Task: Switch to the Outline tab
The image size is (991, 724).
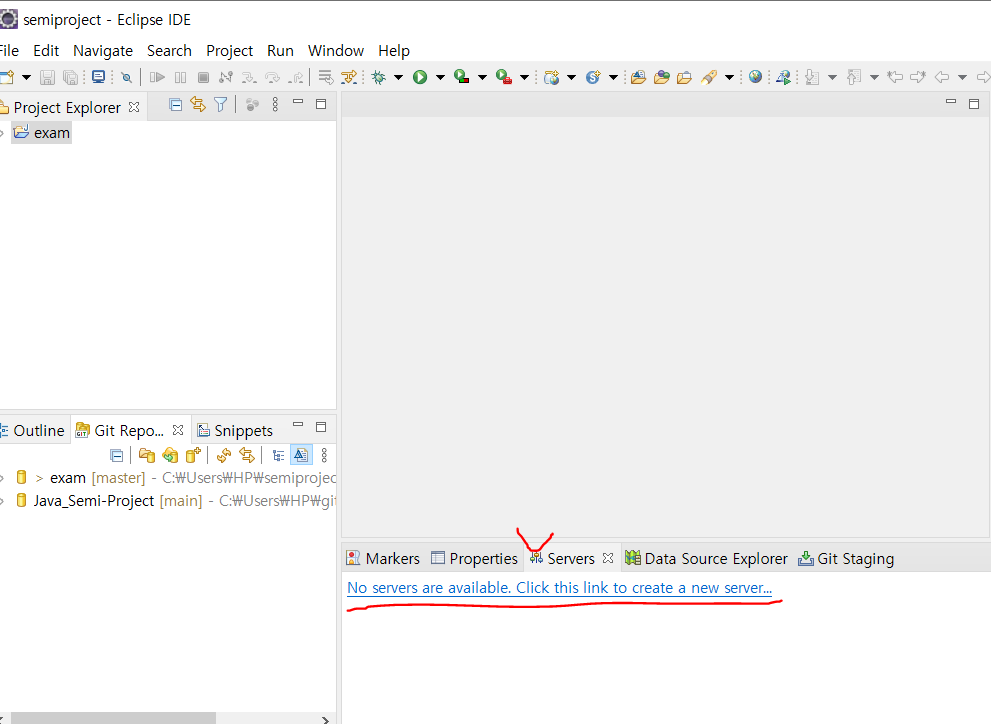Action: [x=32, y=430]
